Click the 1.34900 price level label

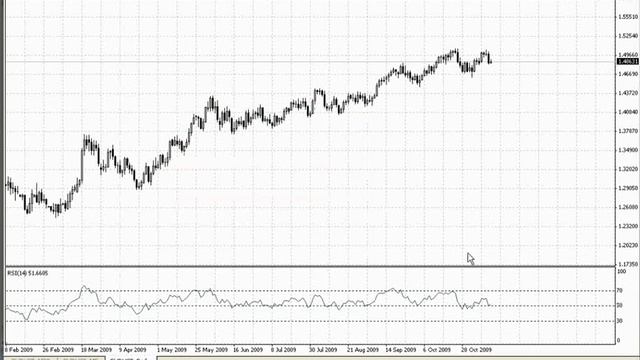point(628,150)
